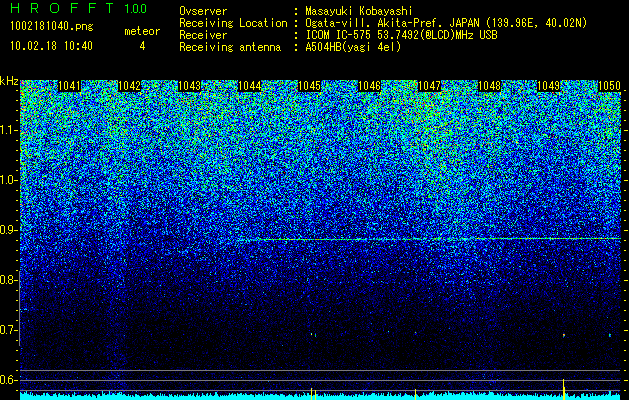Select the 0.8 kHz axis label
Screen dimensions: 629x400
[x=9, y=280]
